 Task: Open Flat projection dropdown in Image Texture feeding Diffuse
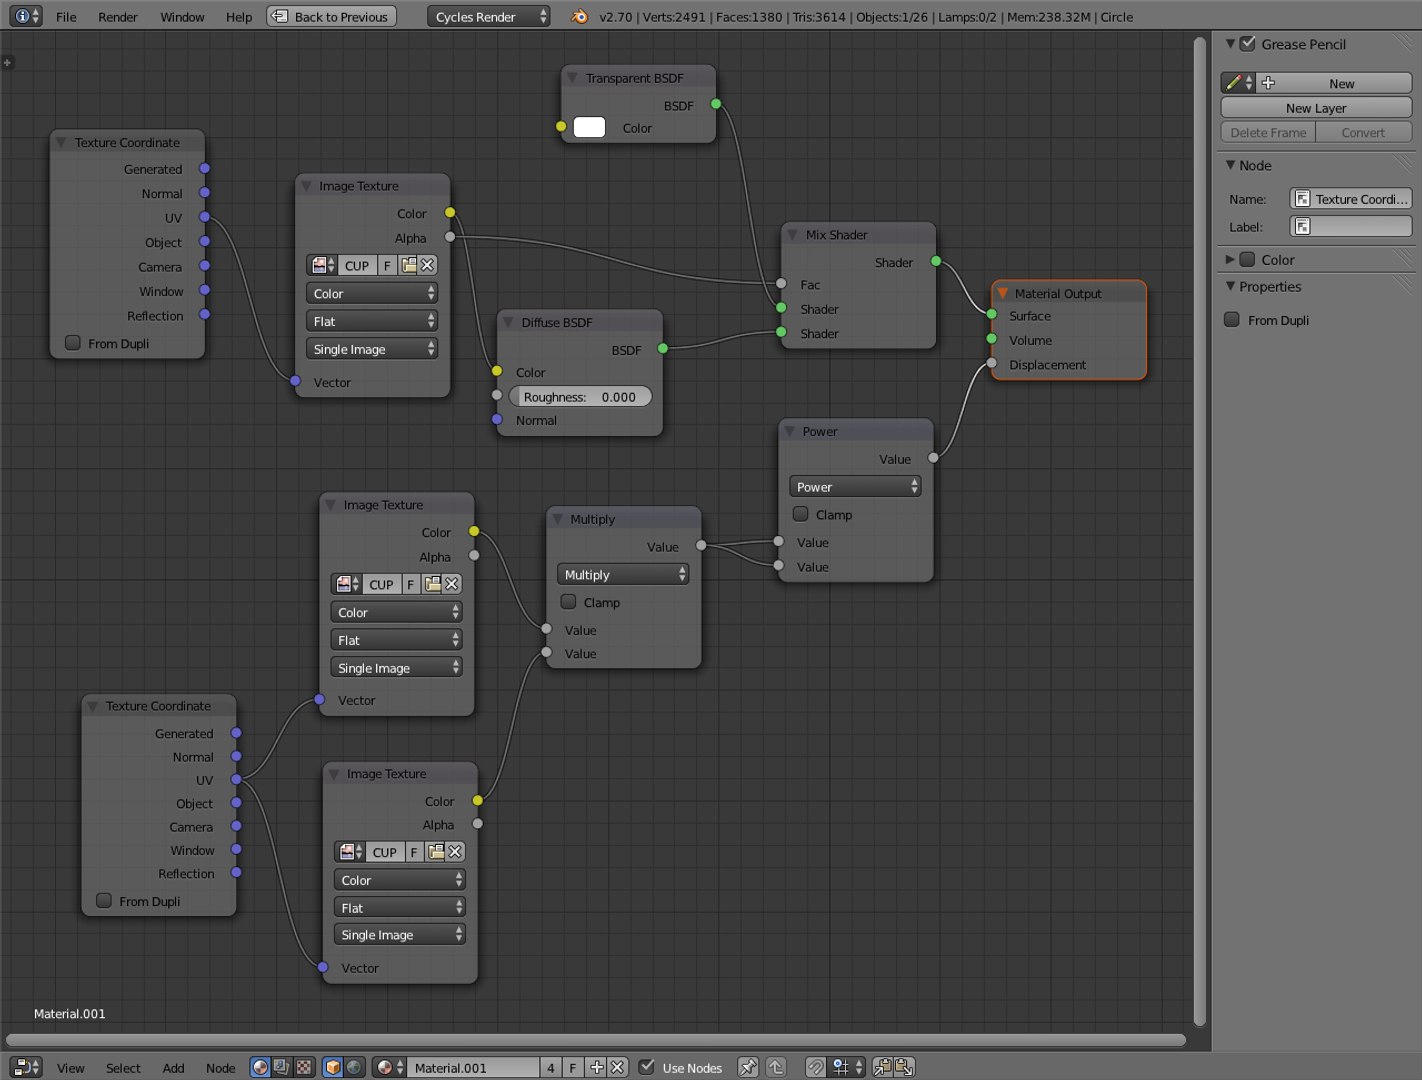[372, 321]
